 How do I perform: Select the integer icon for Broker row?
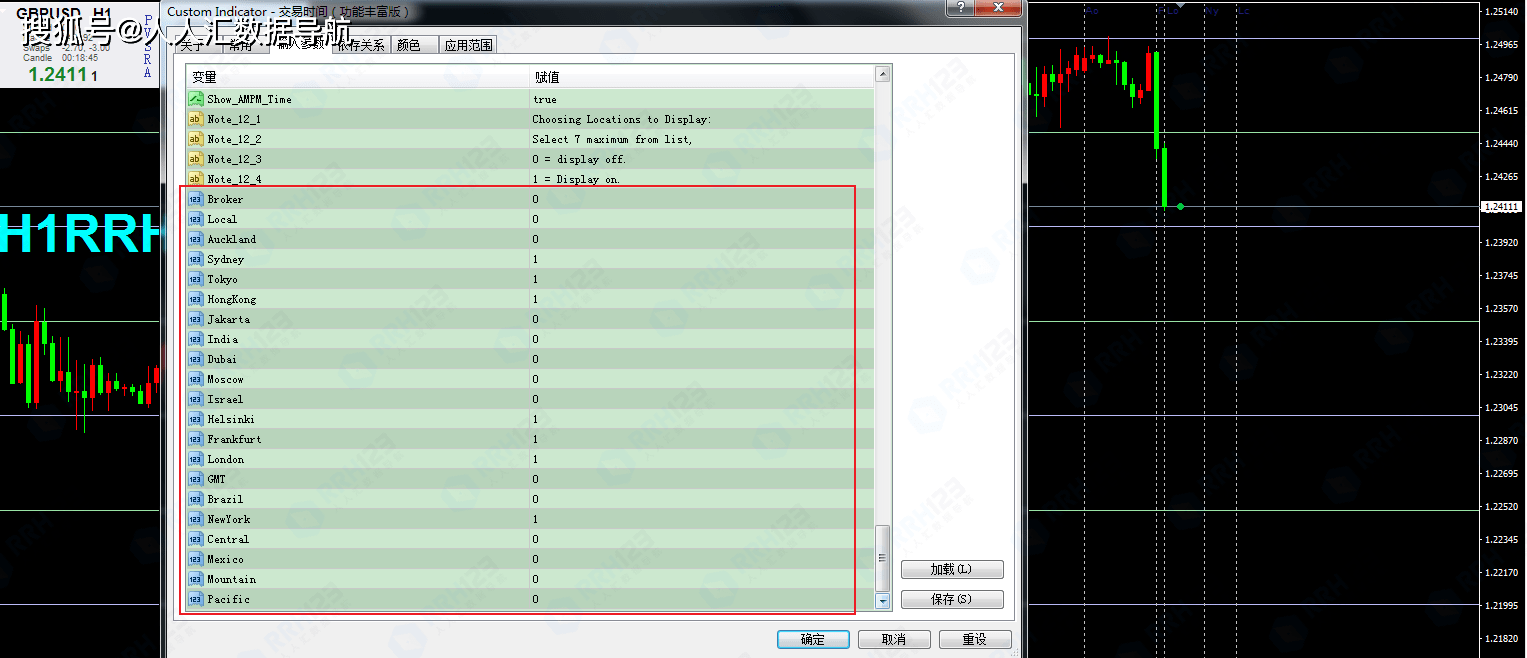coord(196,199)
